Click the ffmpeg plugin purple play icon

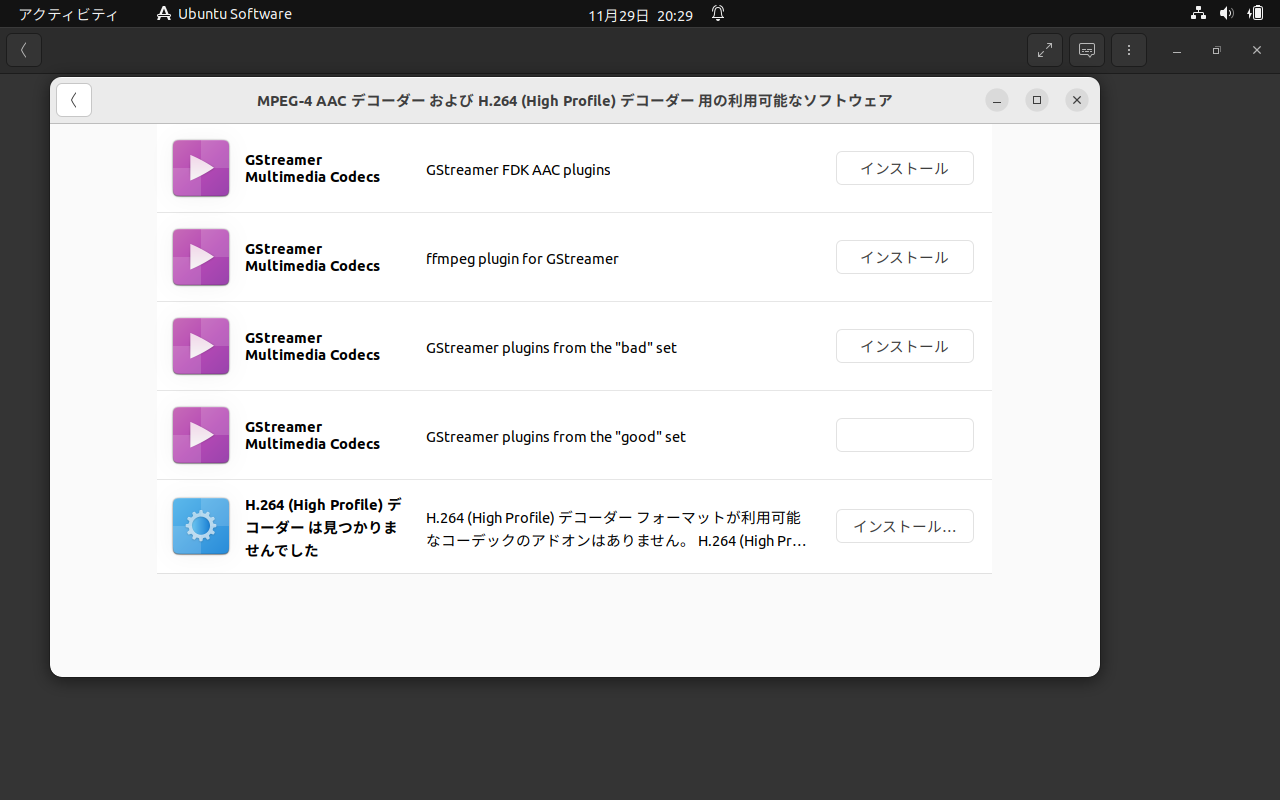click(x=201, y=257)
